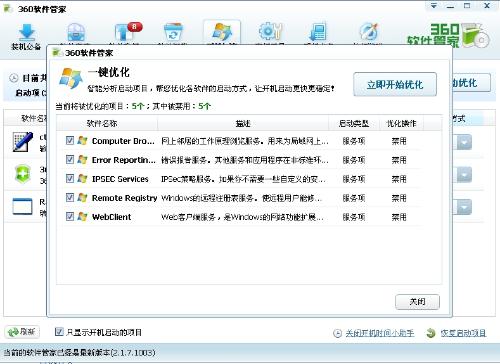Screen dimensions: 500x364
Task: Open the software library disc icon in toolbar
Action: [76, 33]
